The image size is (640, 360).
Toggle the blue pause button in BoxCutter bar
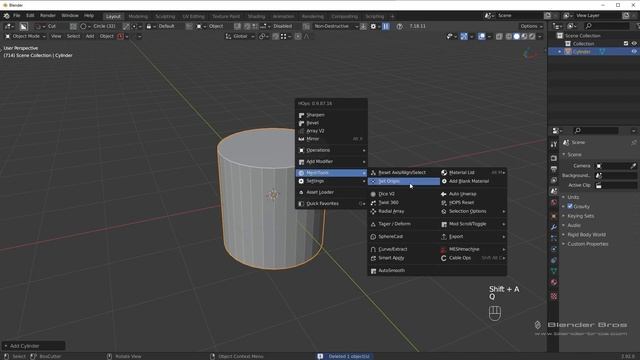tap(386, 26)
